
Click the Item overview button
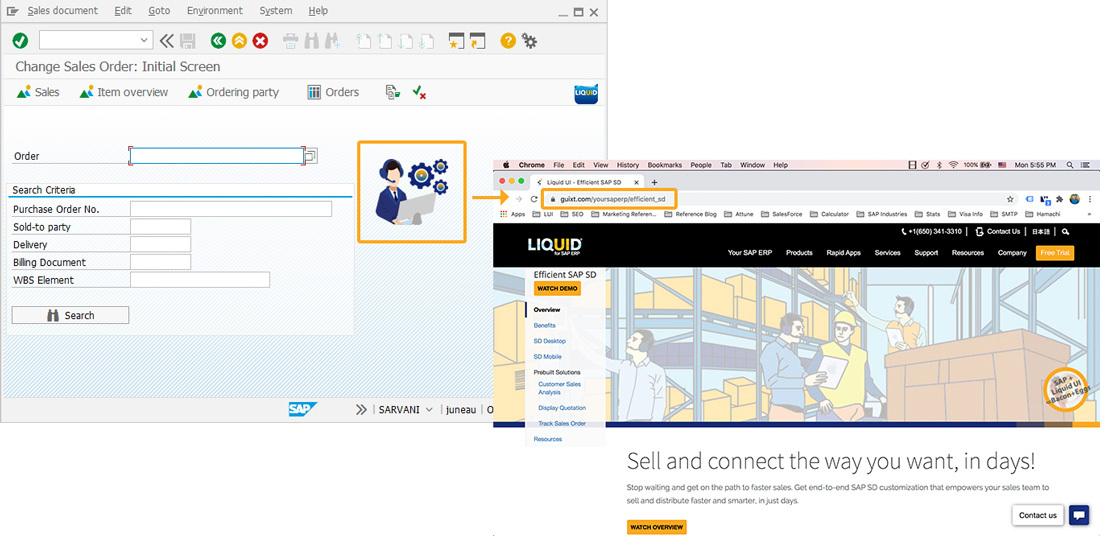coord(123,92)
